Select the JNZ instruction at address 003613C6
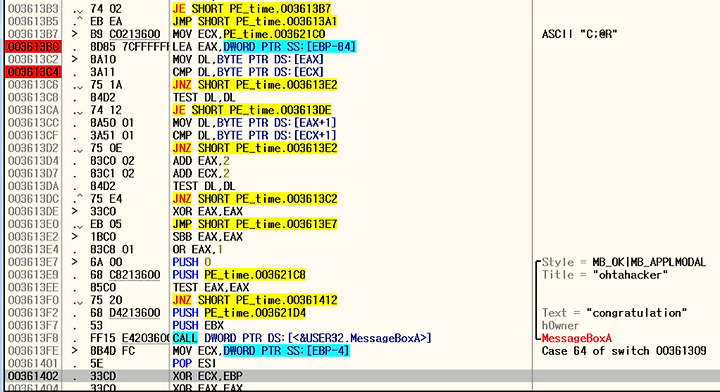Viewport: 720px width, 392px height. pos(255,85)
